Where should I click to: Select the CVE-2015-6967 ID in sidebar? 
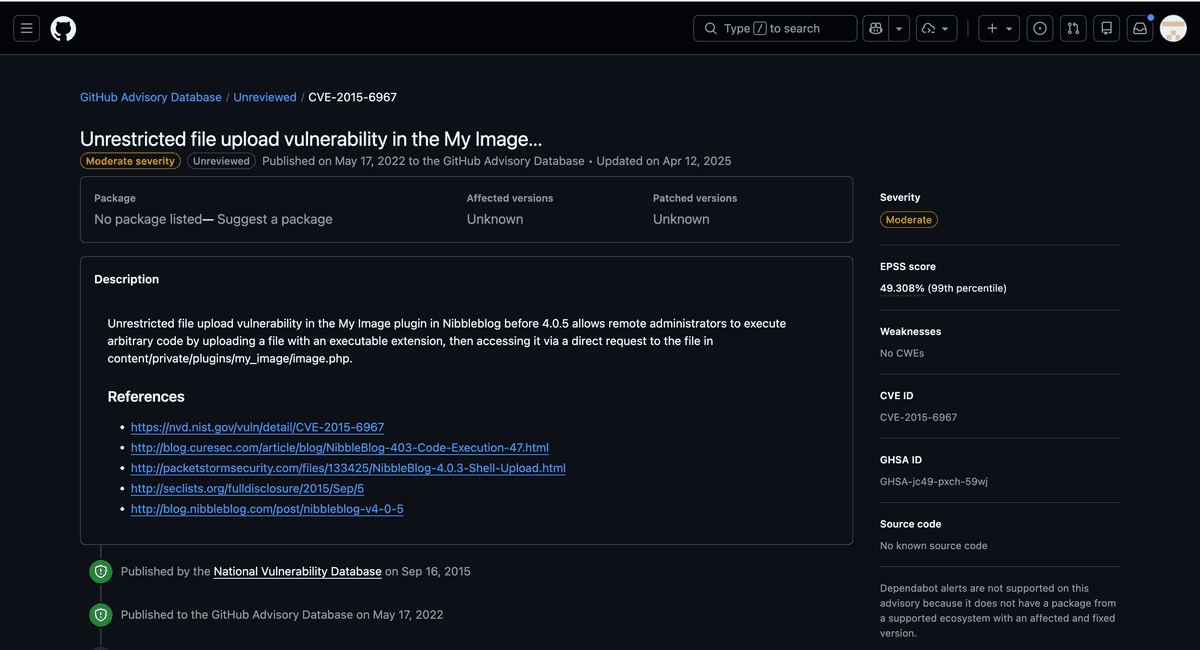(x=918, y=417)
